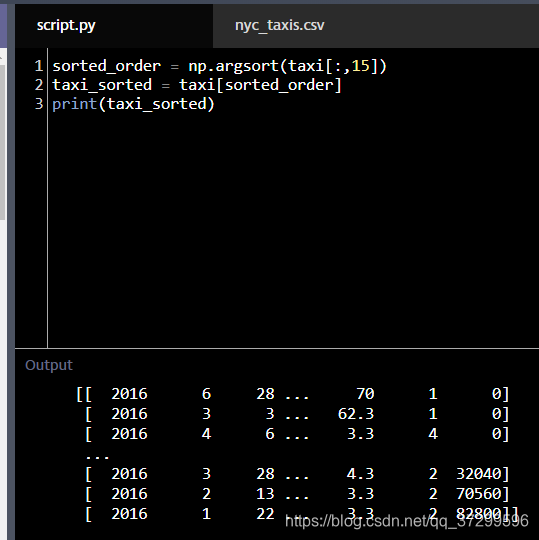Click line number 3 in gutter

pyautogui.click(x=39, y=104)
